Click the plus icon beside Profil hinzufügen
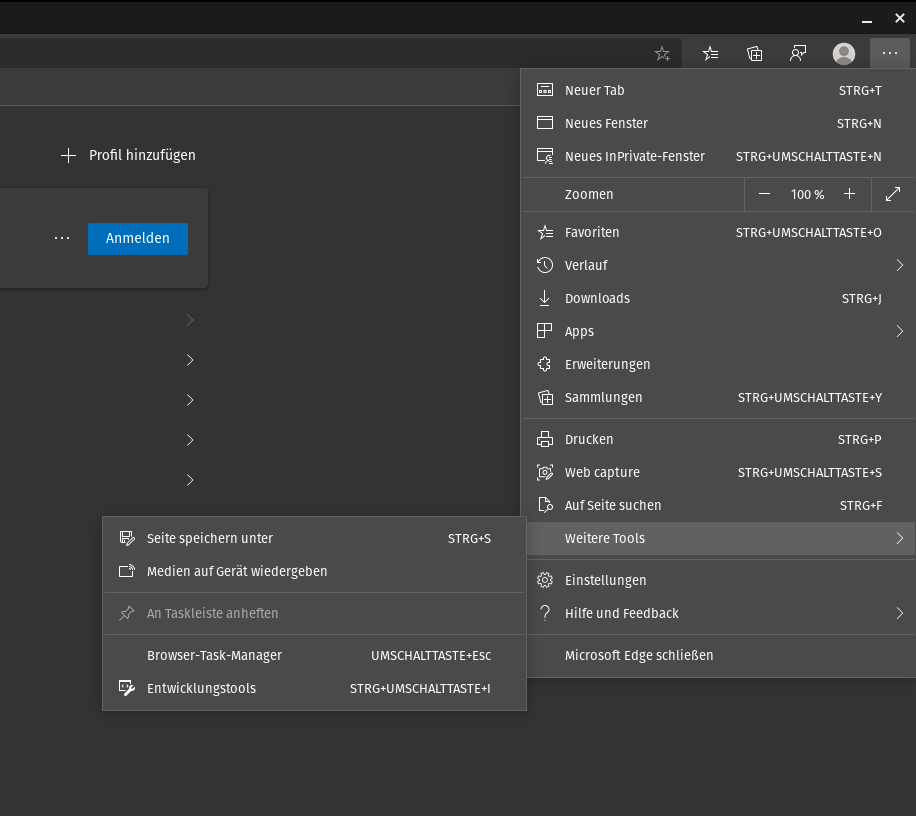This screenshot has width=916, height=816. tap(68, 155)
